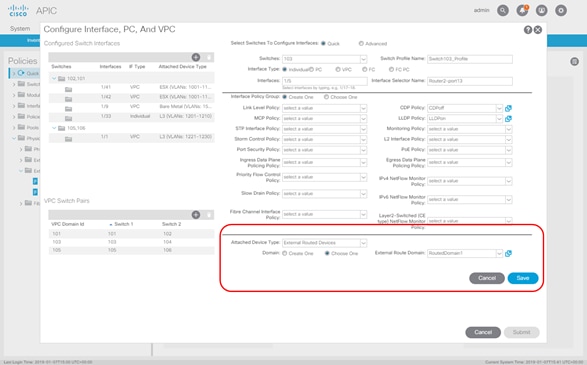Click the Cisco logo
The width and height of the screenshot is (587, 365).
[x=18, y=10]
